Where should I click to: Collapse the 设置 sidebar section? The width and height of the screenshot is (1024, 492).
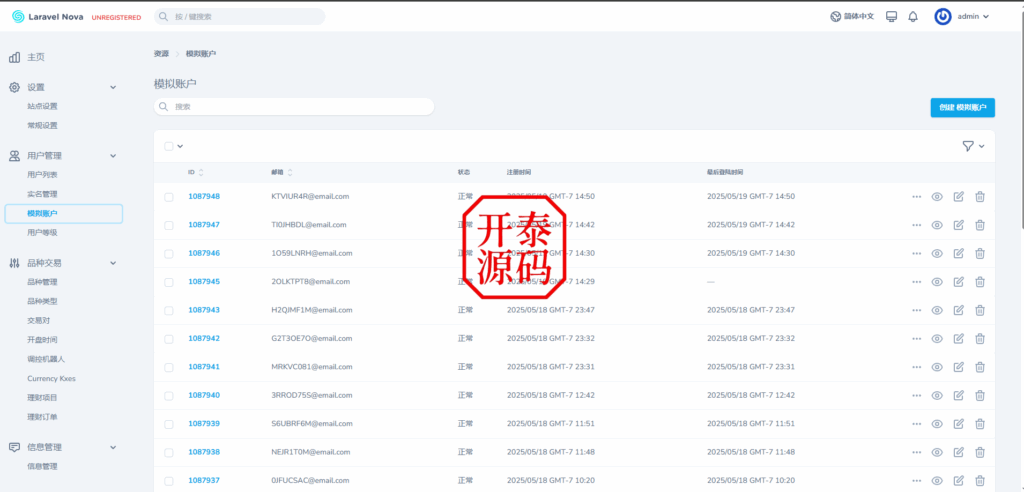[112, 87]
